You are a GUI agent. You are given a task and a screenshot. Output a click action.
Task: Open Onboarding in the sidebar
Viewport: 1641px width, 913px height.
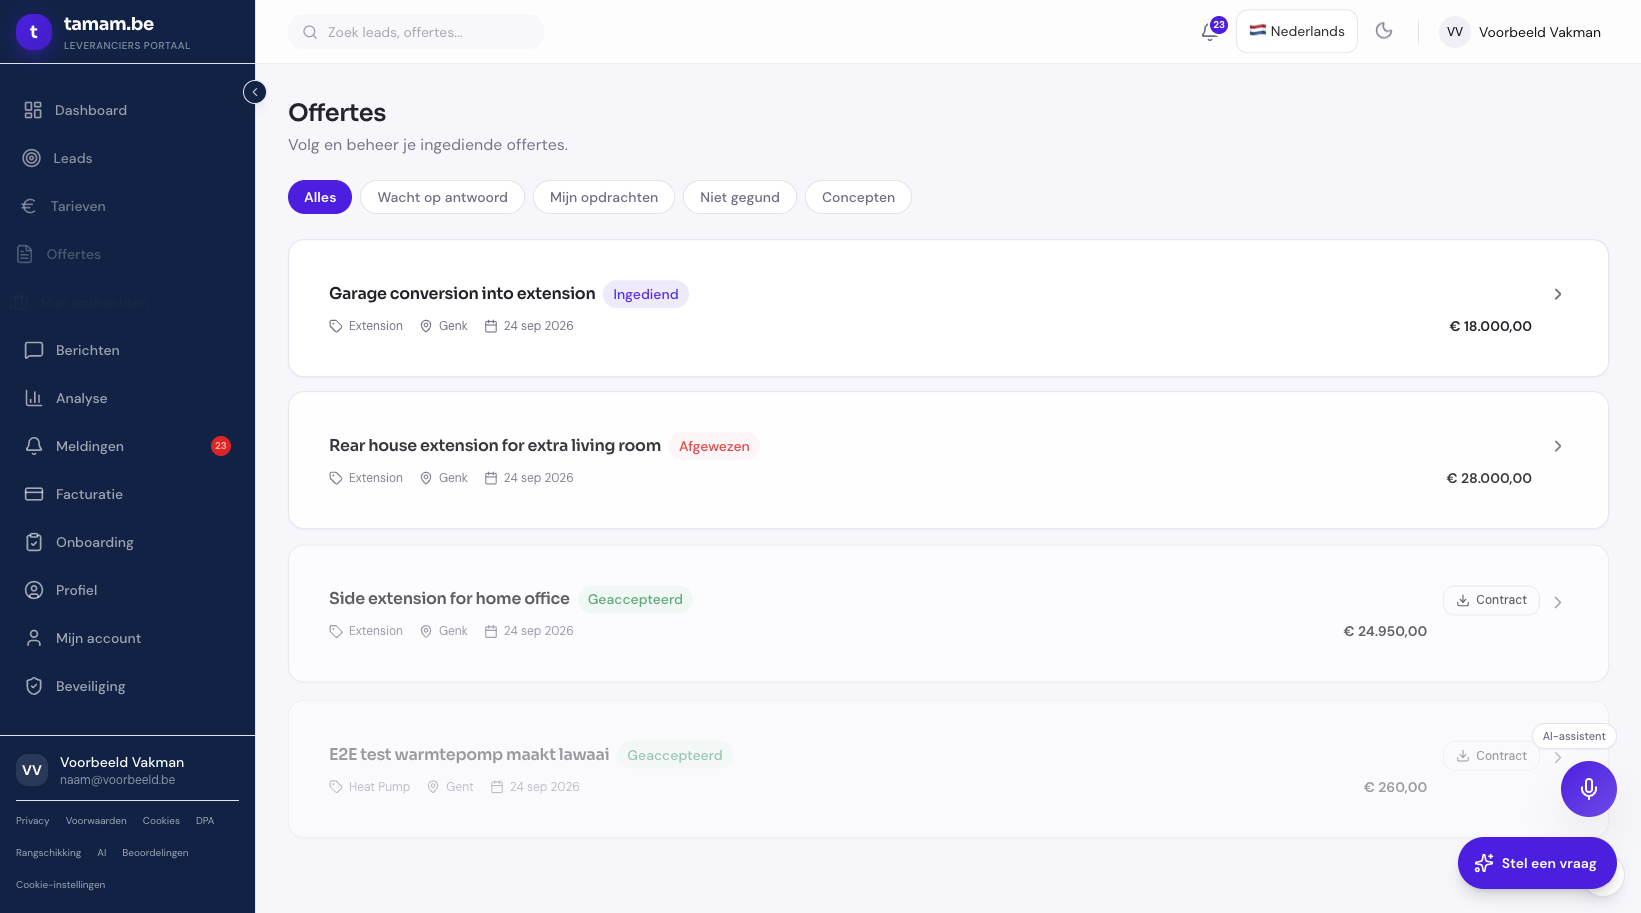(x=127, y=542)
